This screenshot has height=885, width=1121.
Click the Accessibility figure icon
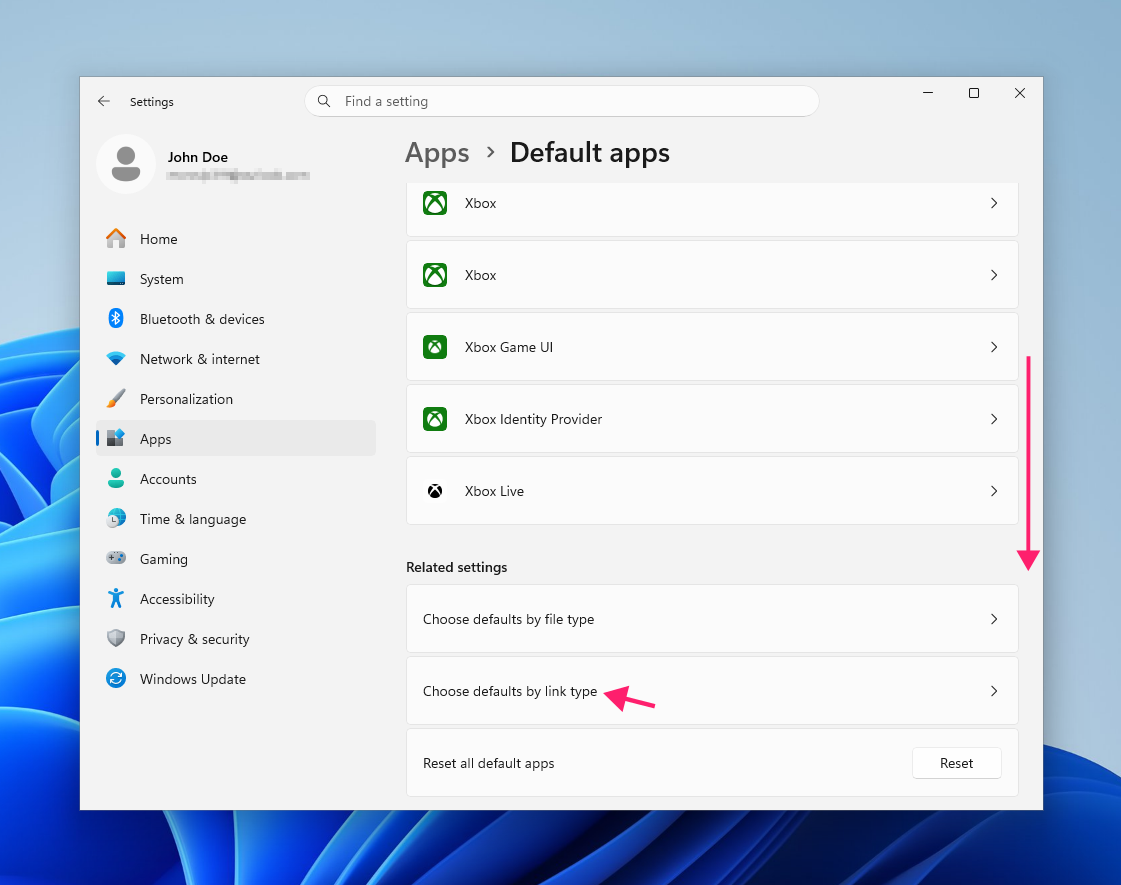click(116, 598)
